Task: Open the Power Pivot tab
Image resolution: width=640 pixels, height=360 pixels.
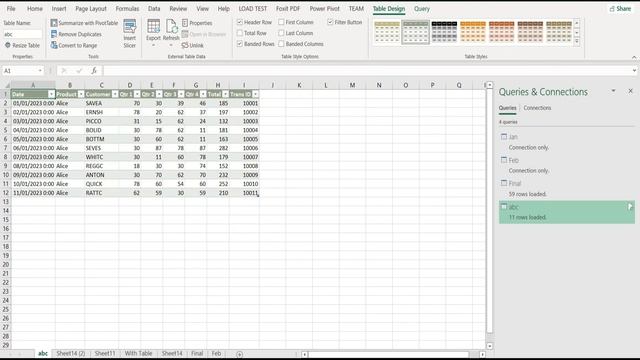Action: [324, 9]
